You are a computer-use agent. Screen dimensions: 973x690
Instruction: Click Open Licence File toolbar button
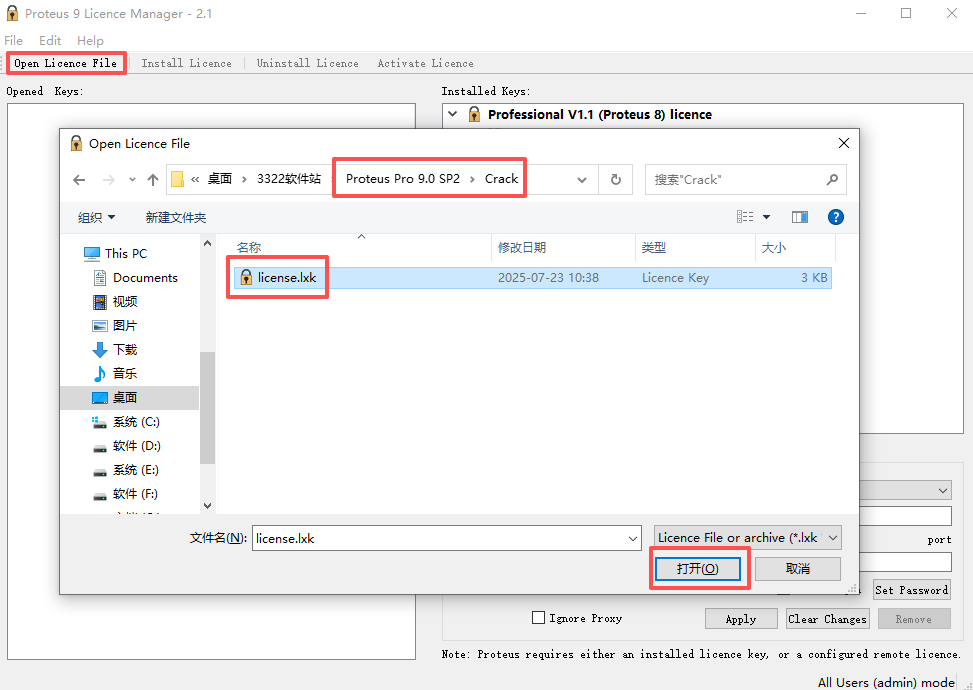point(65,63)
